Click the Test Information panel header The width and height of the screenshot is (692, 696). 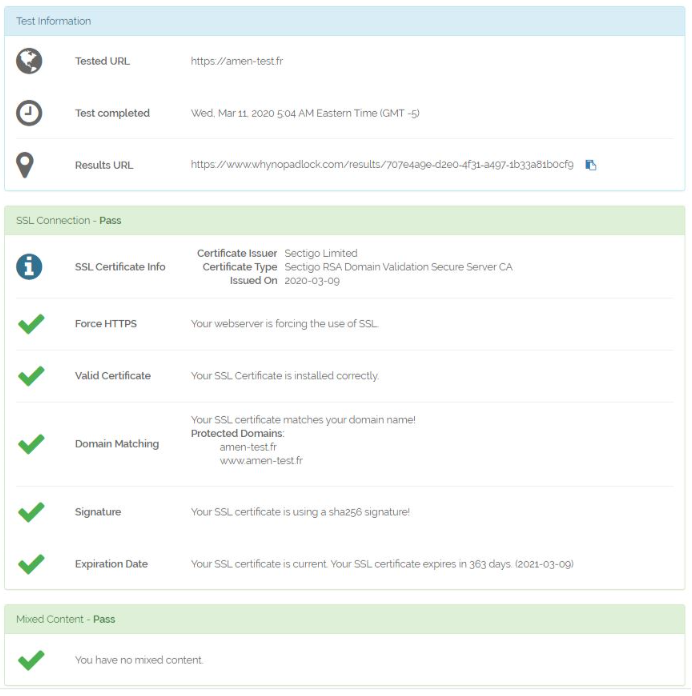344,21
